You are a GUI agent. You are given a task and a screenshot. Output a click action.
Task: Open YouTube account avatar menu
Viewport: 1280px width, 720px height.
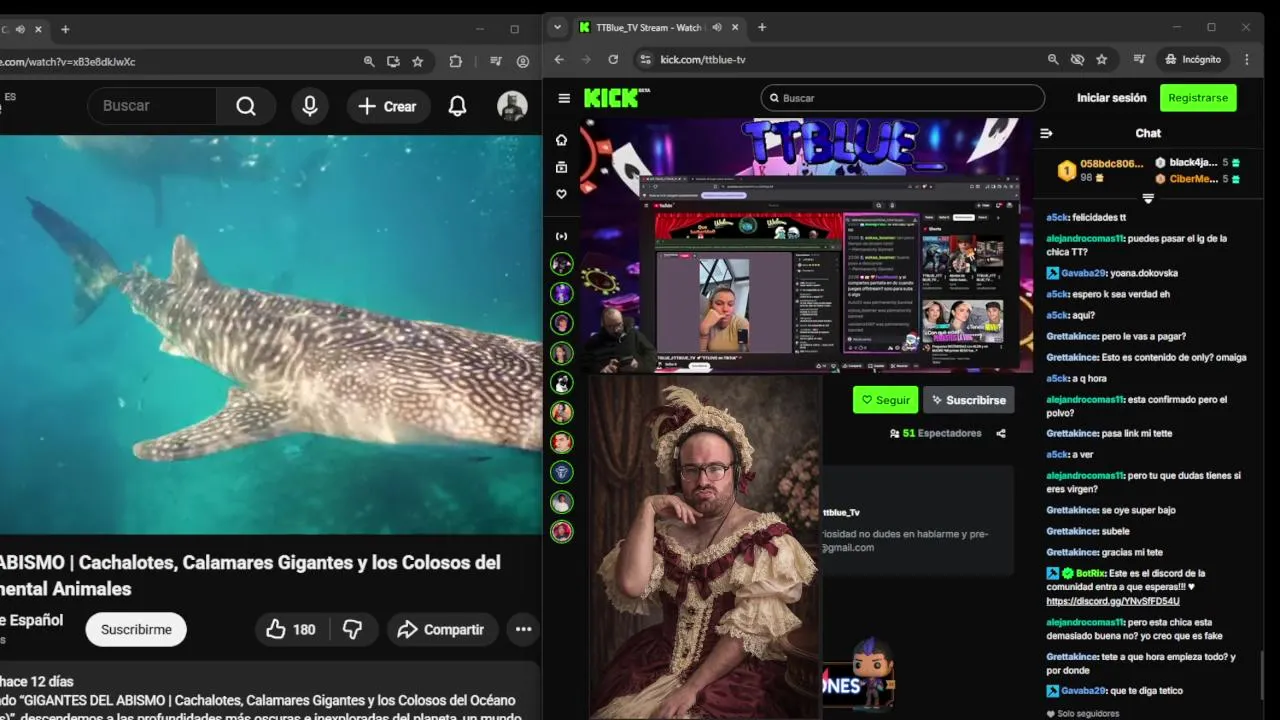point(512,106)
